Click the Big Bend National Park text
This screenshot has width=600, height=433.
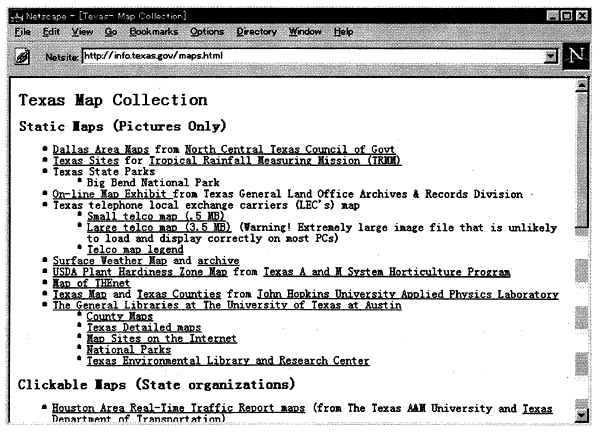(x=153, y=182)
